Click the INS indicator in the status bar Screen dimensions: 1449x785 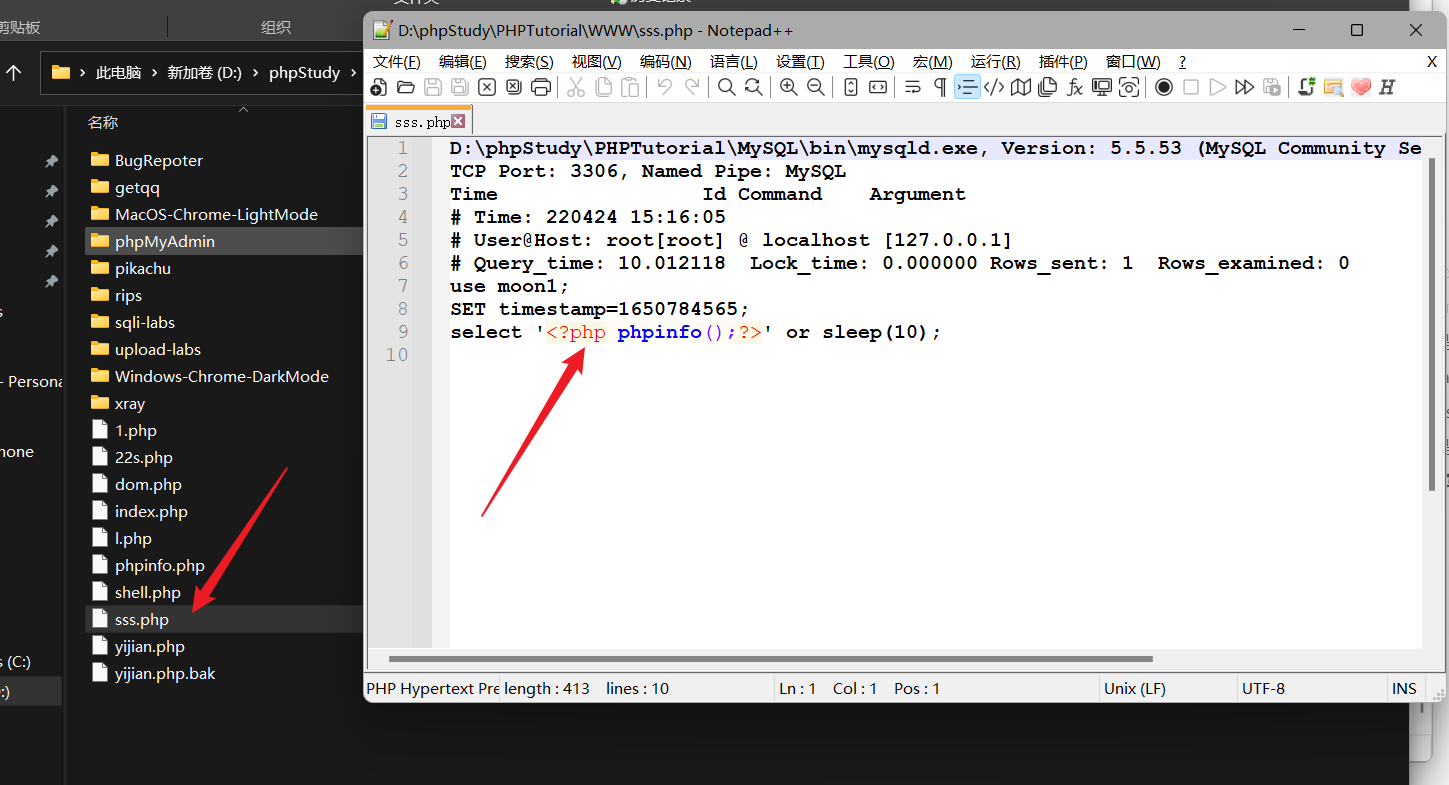click(1404, 688)
